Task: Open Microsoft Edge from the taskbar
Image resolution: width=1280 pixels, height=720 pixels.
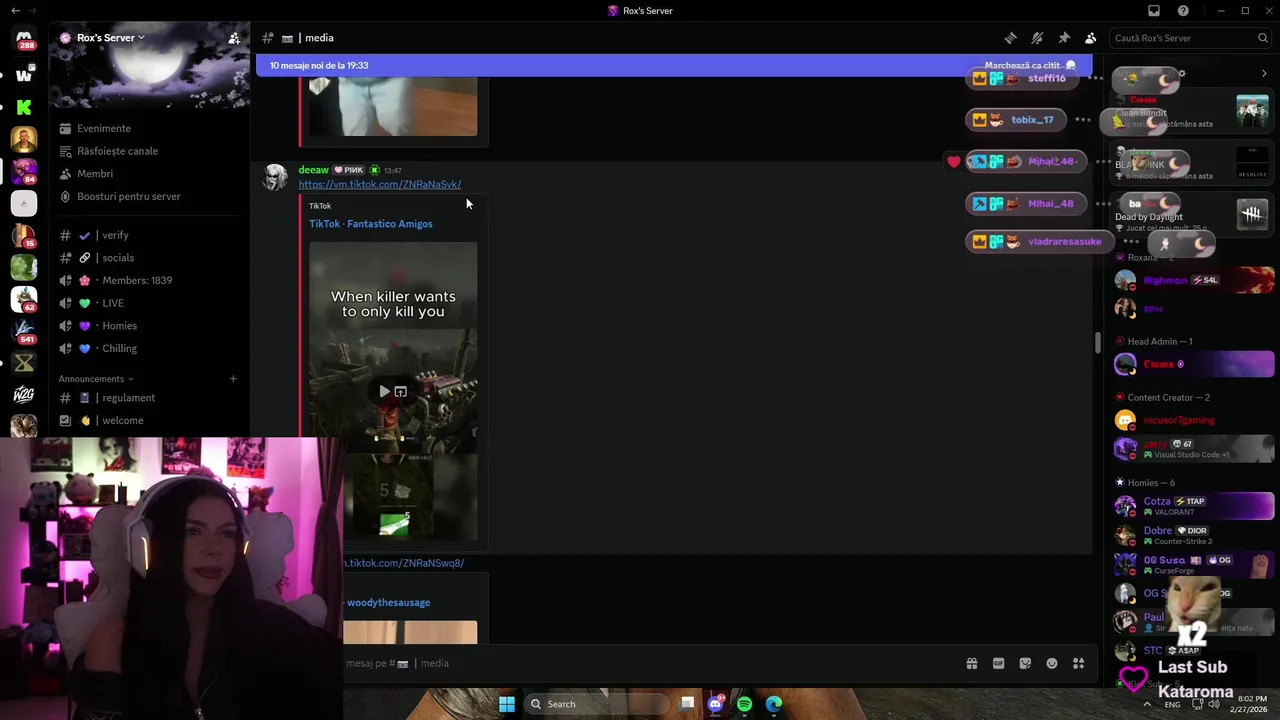Action: [774, 704]
